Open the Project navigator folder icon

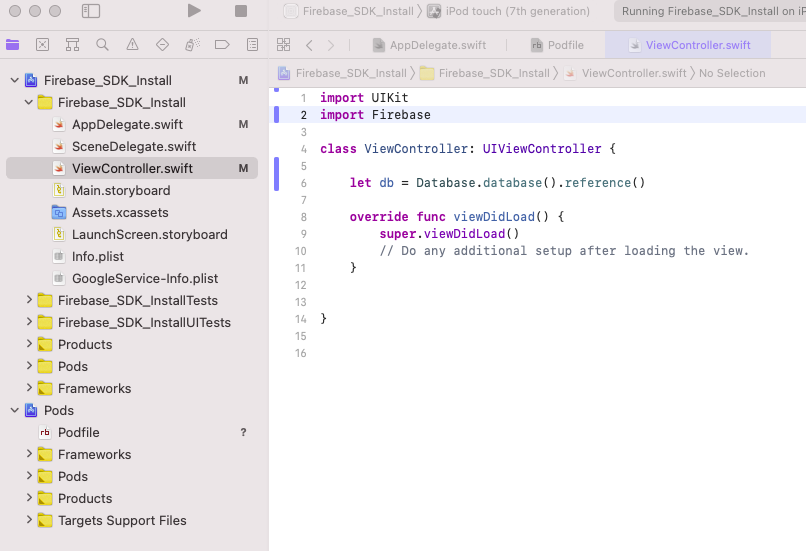12,45
